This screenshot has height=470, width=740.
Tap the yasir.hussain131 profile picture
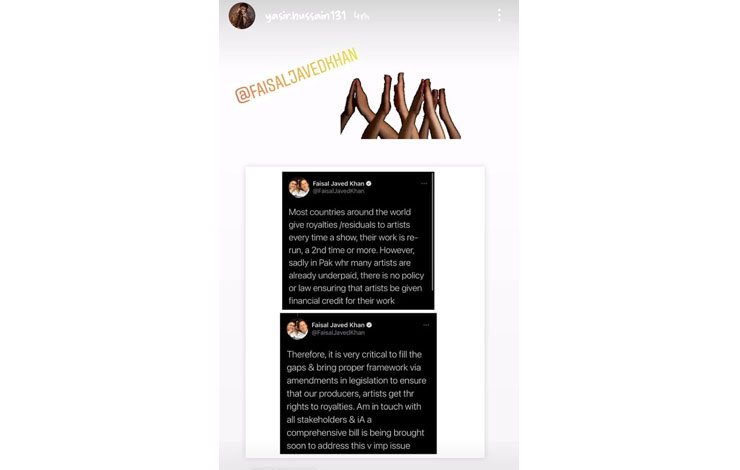click(x=242, y=15)
